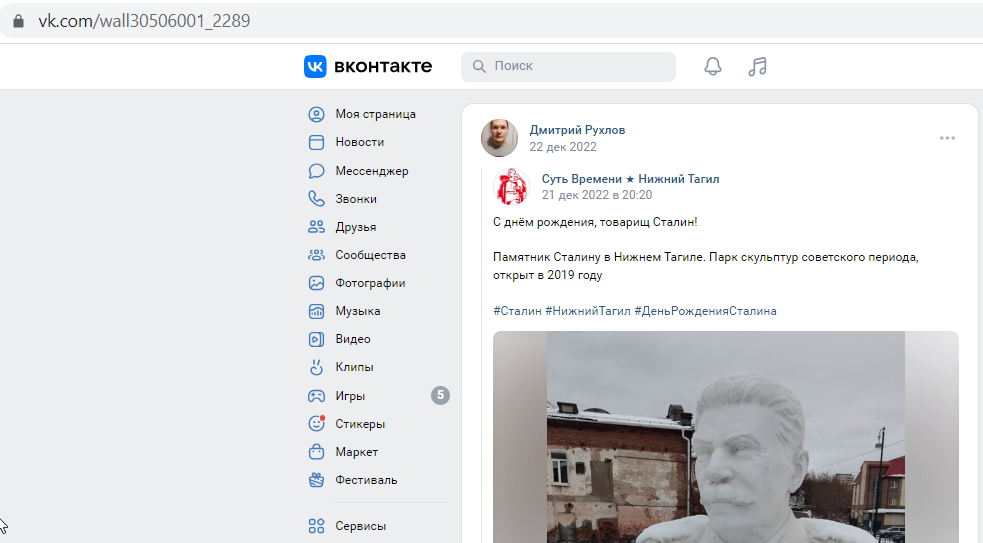Open Суть Времени ★ Нижний Тагил community
The height and width of the screenshot is (543, 983).
630,179
